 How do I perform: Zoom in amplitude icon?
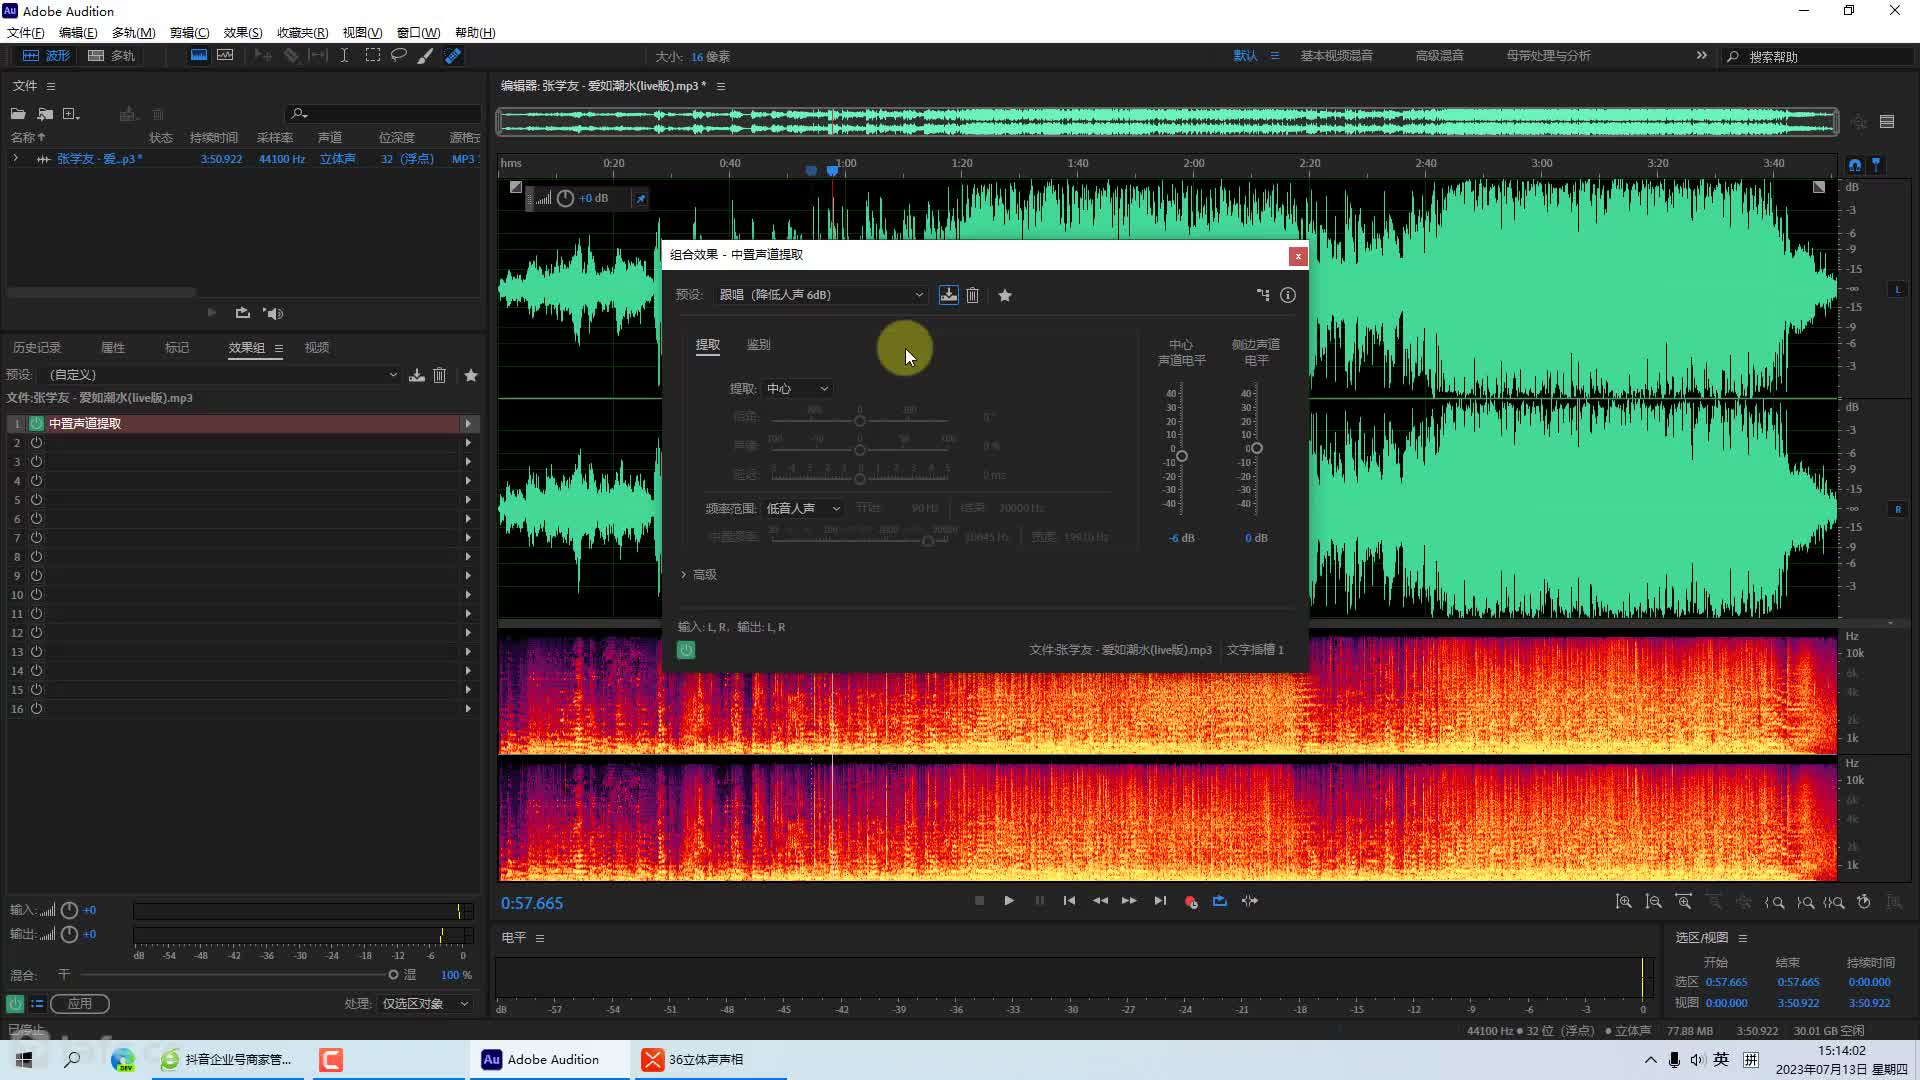pyautogui.click(x=1624, y=902)
